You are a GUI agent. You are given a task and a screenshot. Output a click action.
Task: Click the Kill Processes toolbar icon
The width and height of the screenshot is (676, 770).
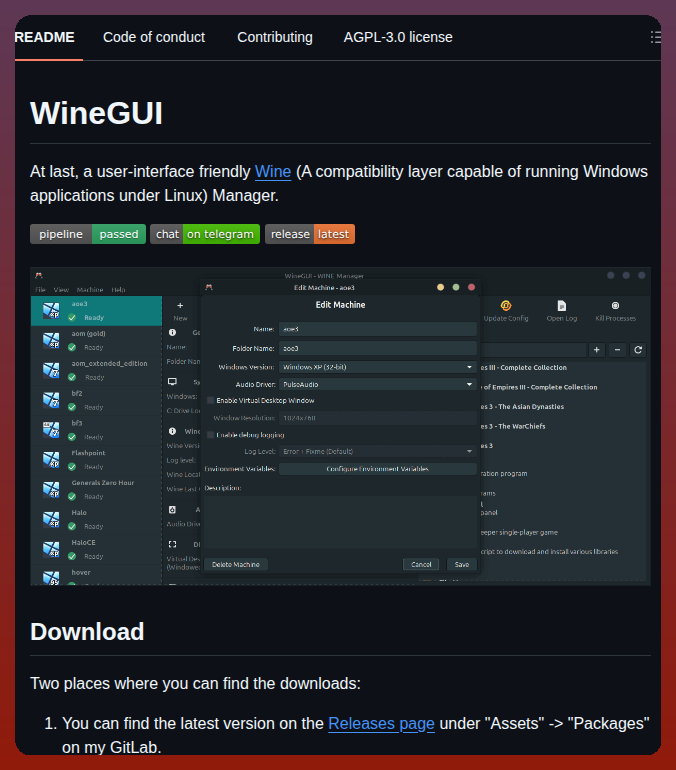coord(615,305)
